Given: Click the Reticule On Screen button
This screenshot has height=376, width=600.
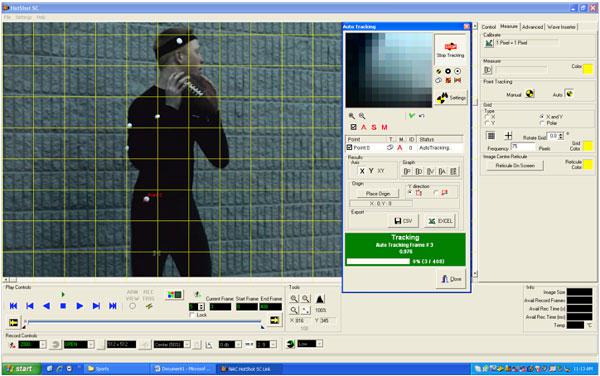Looking at the screenshot, I should tap(515, 166).
